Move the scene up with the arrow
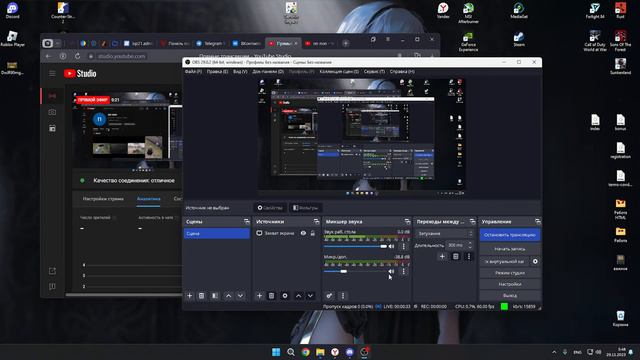This screenshot has width=640, height=360. point(229,296)
